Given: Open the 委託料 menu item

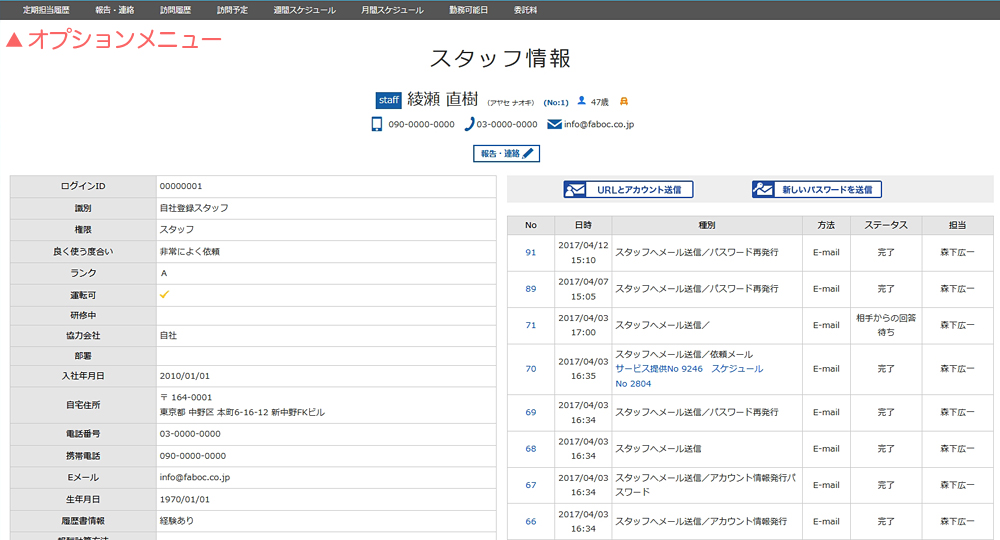Looking at the screenshot, I should [x=526, y=10].
